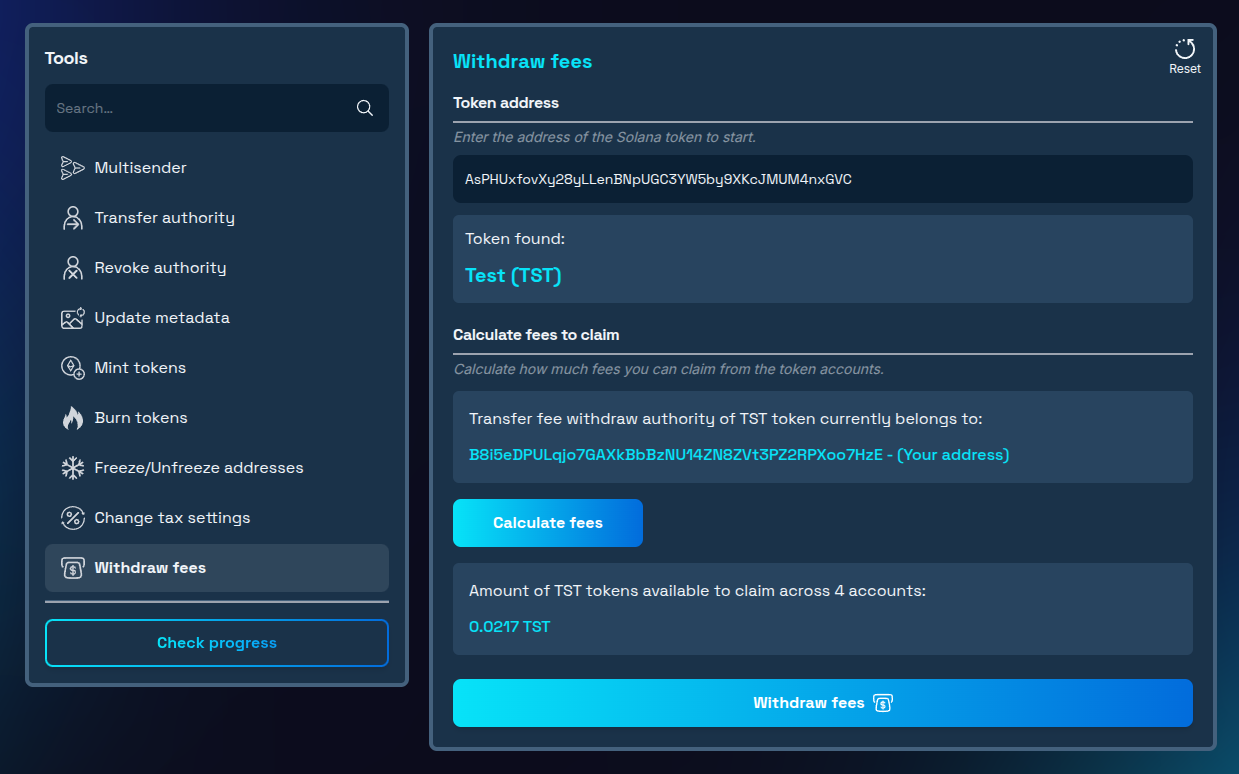
Task: Select Revoke authority in tools list
Action: 217,268
